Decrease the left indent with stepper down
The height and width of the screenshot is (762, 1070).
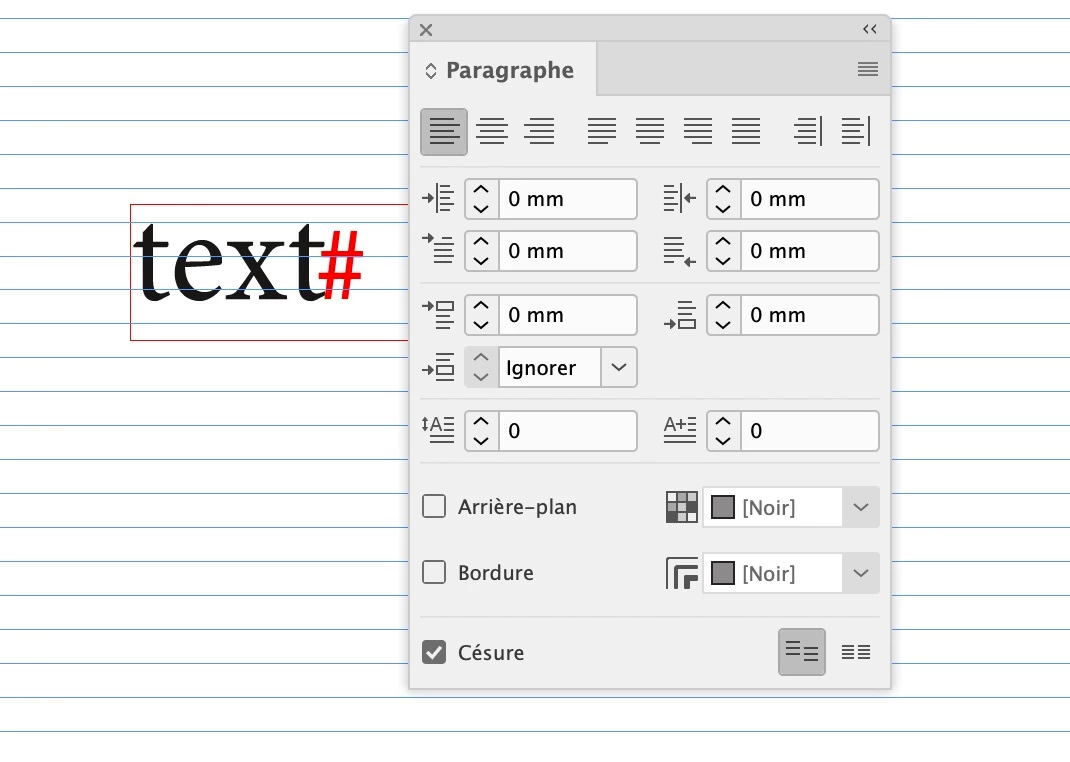coord(481,208)
